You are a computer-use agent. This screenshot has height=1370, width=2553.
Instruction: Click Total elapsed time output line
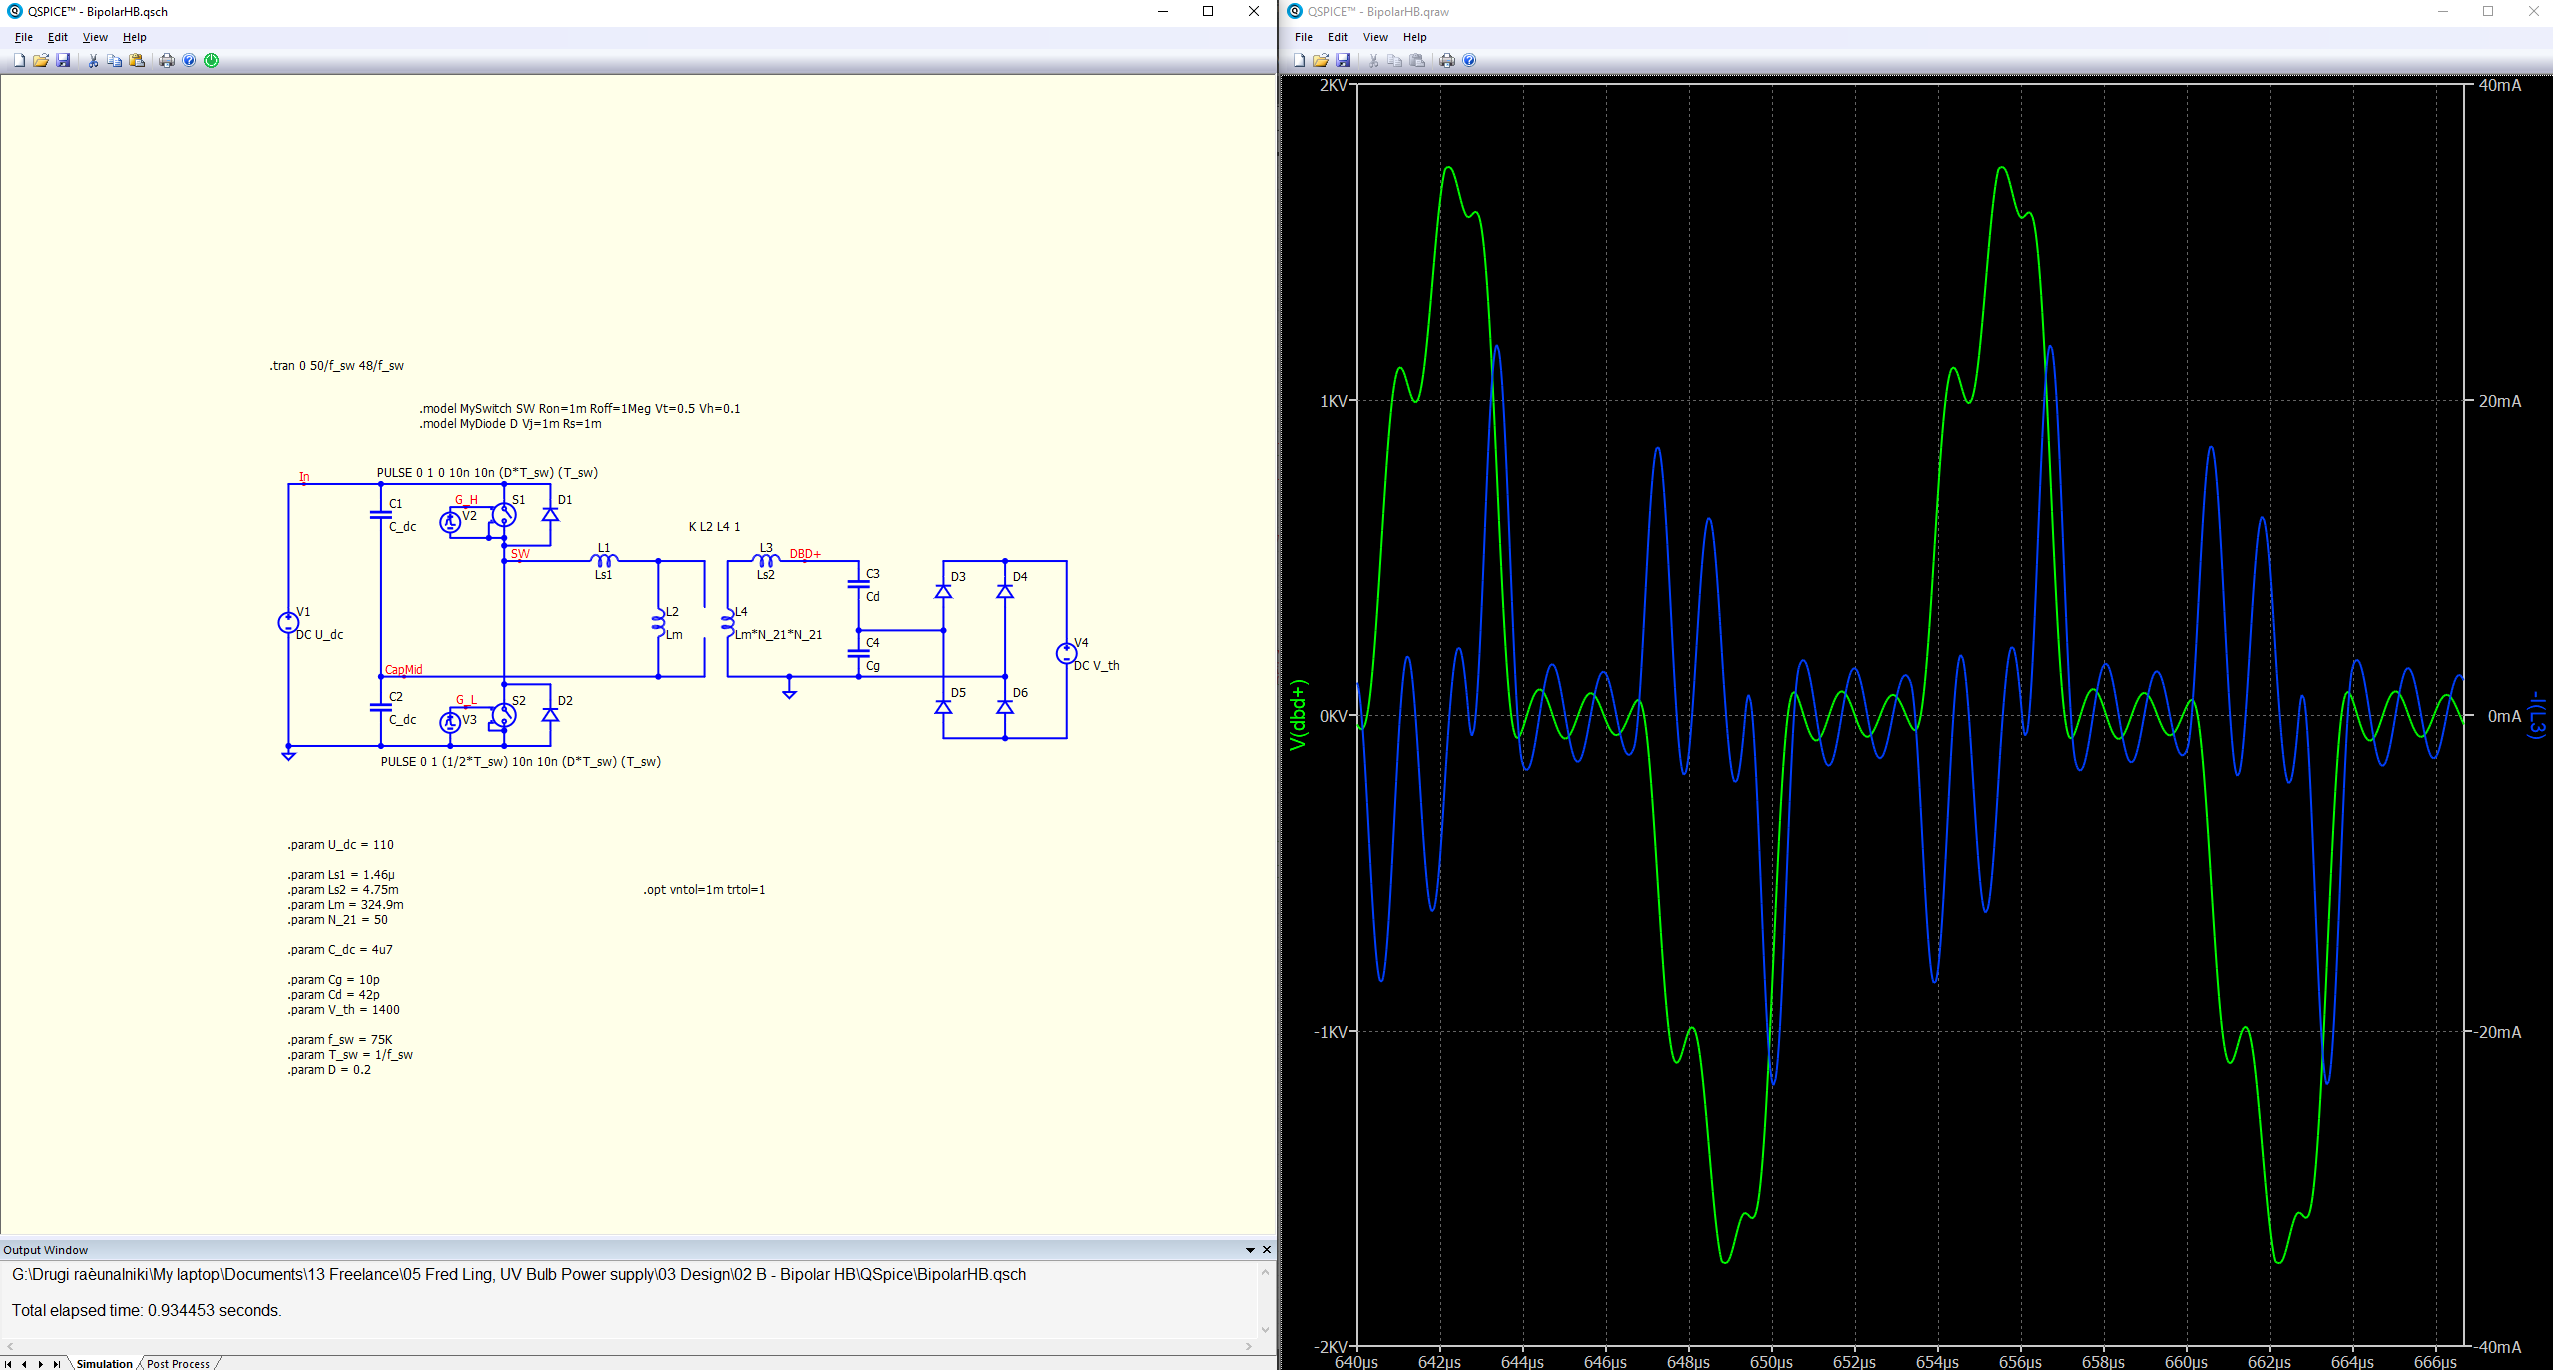[x=147, y=1311]
